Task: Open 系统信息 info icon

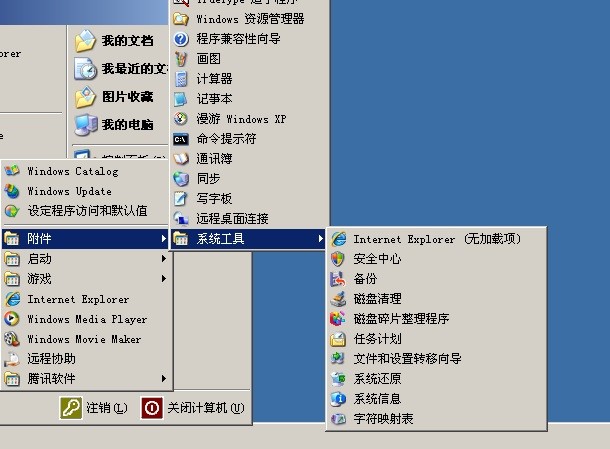Action: tap(338, 398)
